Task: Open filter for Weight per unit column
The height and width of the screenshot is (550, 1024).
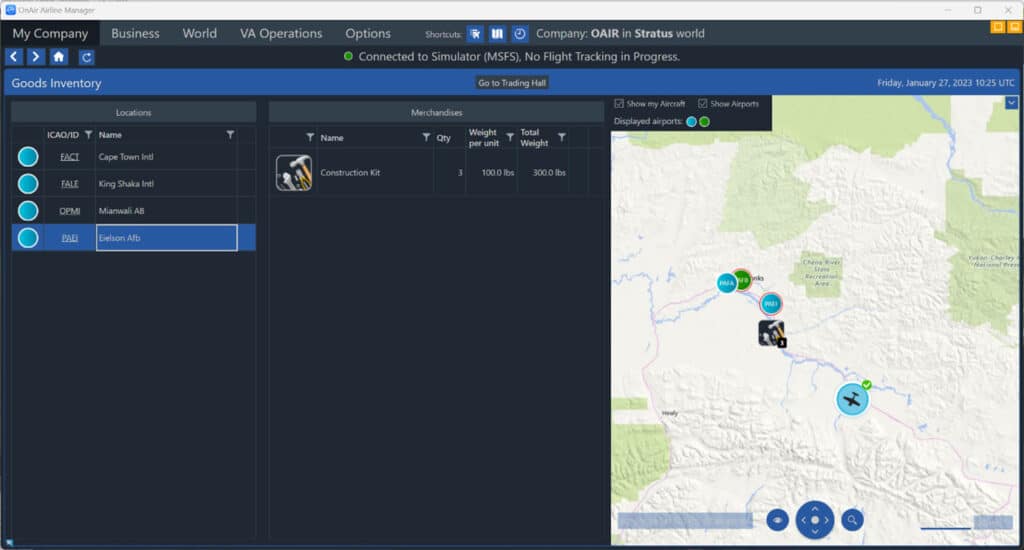Action: click(x=510, y=137)
